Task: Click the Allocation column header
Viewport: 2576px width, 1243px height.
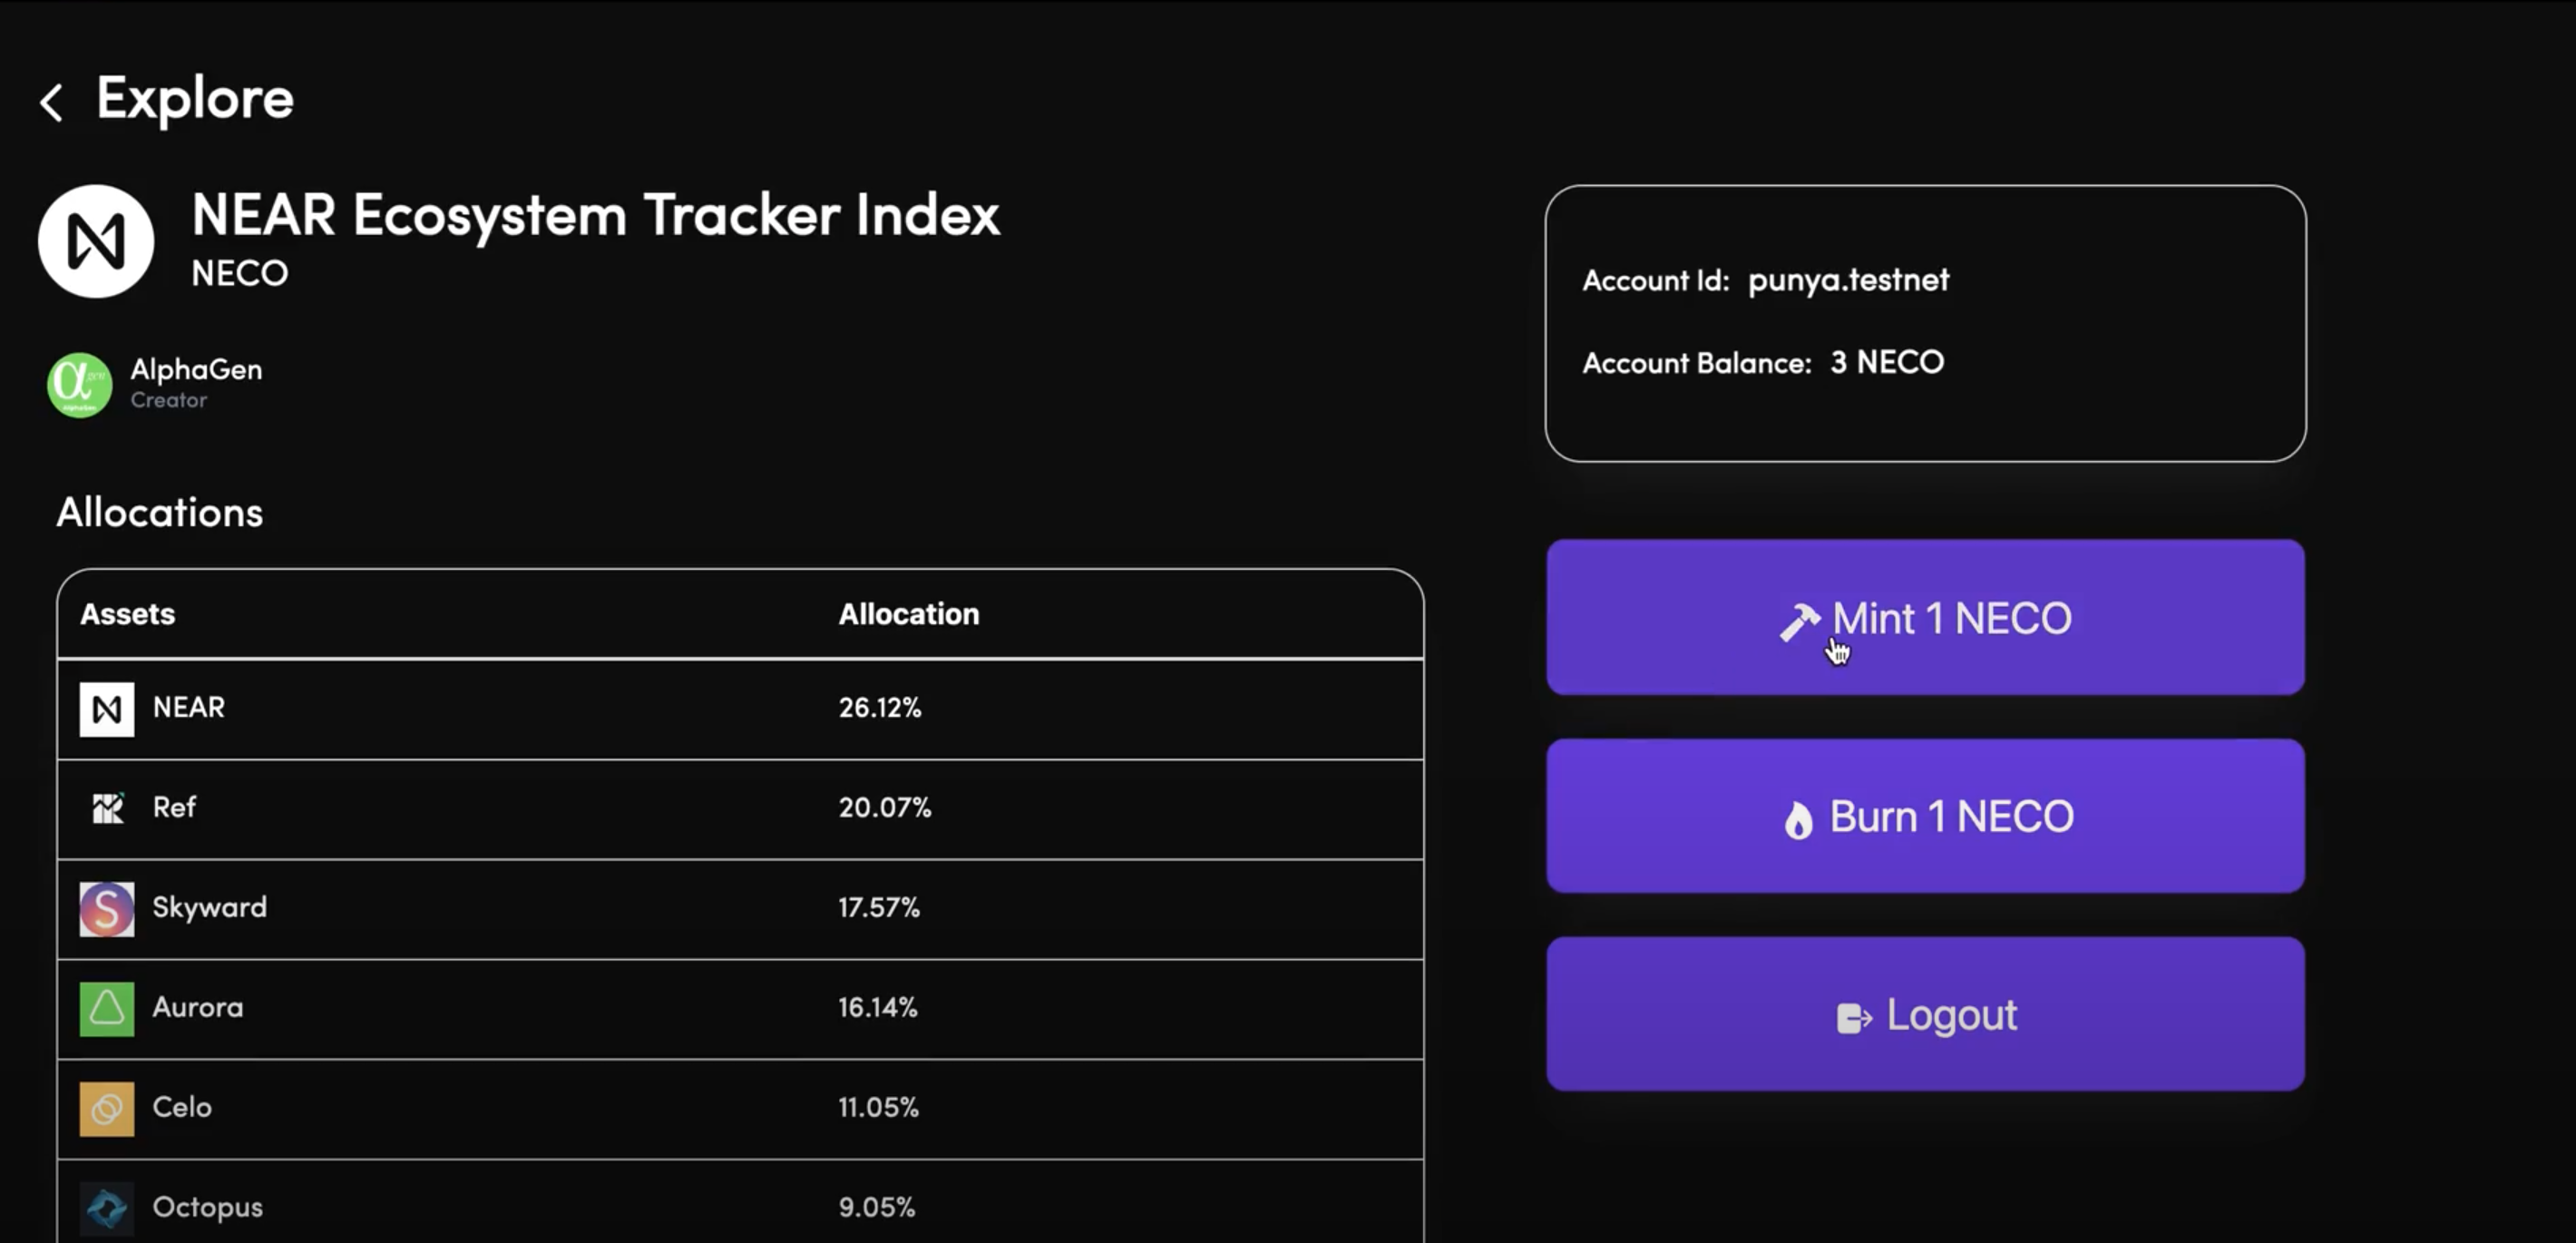Action: point(909,614)
